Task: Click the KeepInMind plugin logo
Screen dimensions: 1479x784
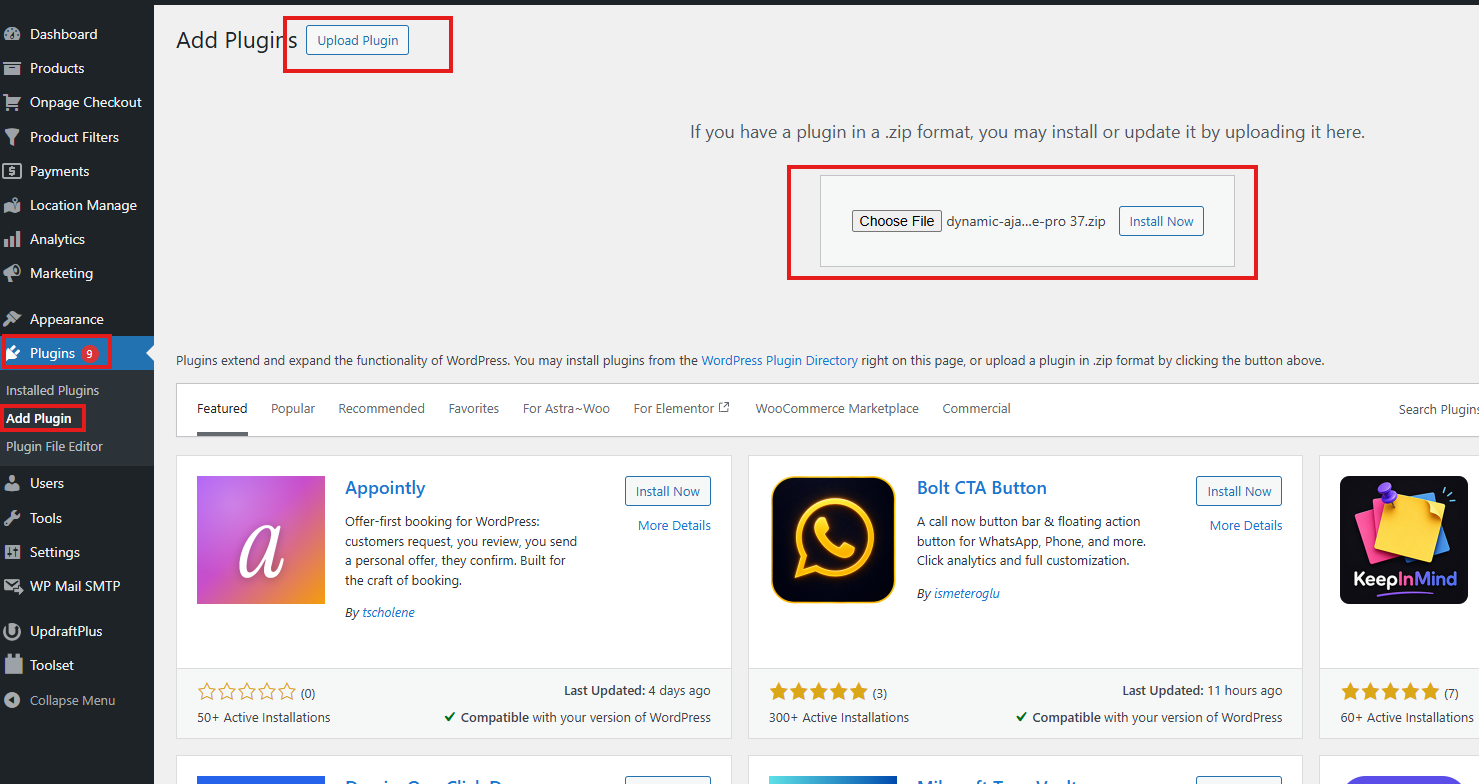Action: (x=1404, y=540)
